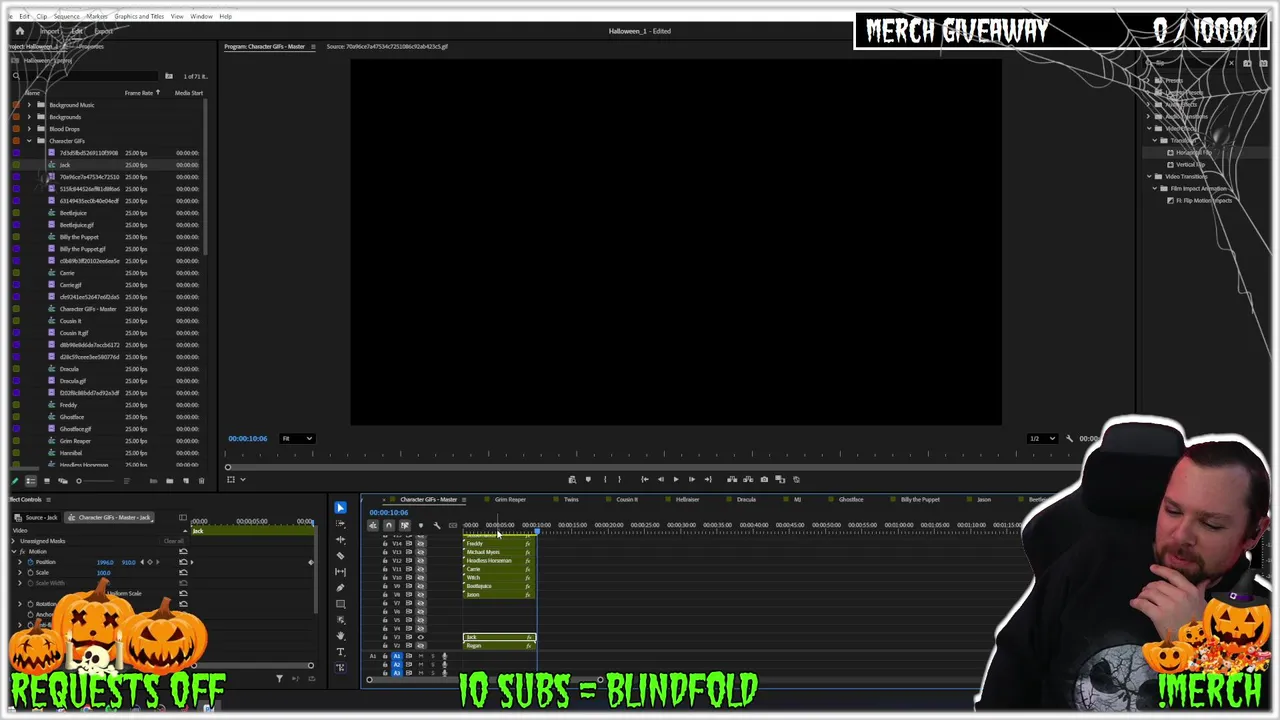The image size is (1280, 720).
Task: Open the Sequence menu
Action: click(x=66, y=16)
